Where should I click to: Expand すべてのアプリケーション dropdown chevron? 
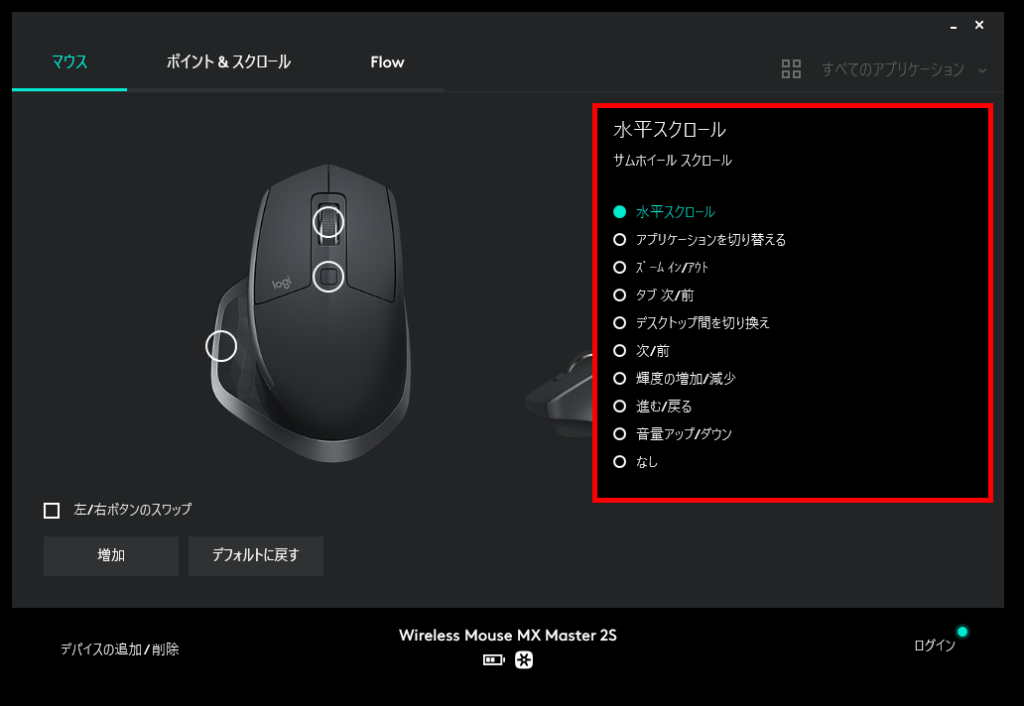[x=982, y=70]
